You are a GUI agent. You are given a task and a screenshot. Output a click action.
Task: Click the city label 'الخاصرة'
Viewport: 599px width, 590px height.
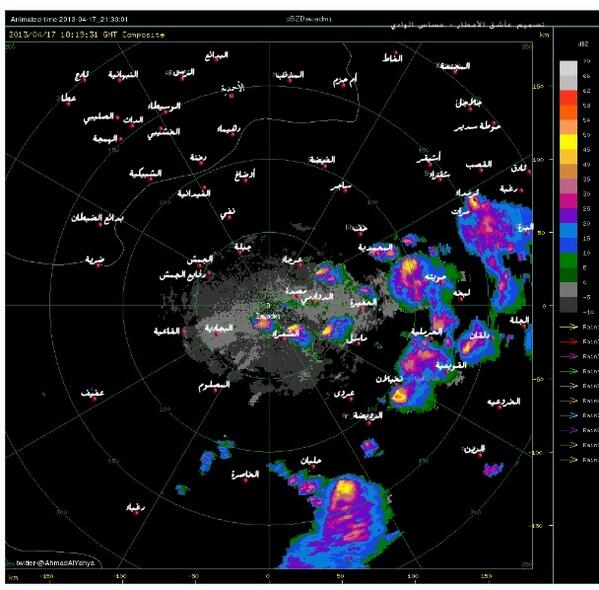pos(245,474)
